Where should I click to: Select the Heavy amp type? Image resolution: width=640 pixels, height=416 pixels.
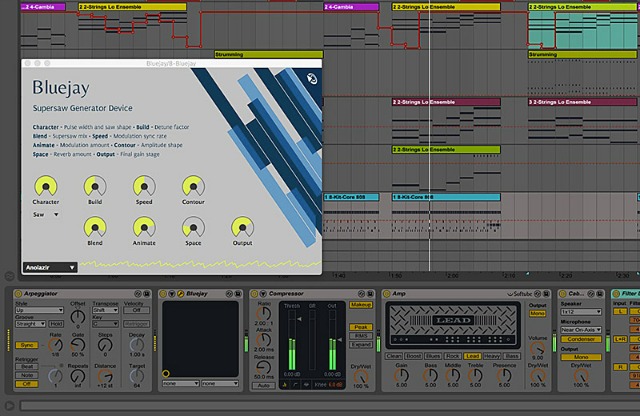492,356
